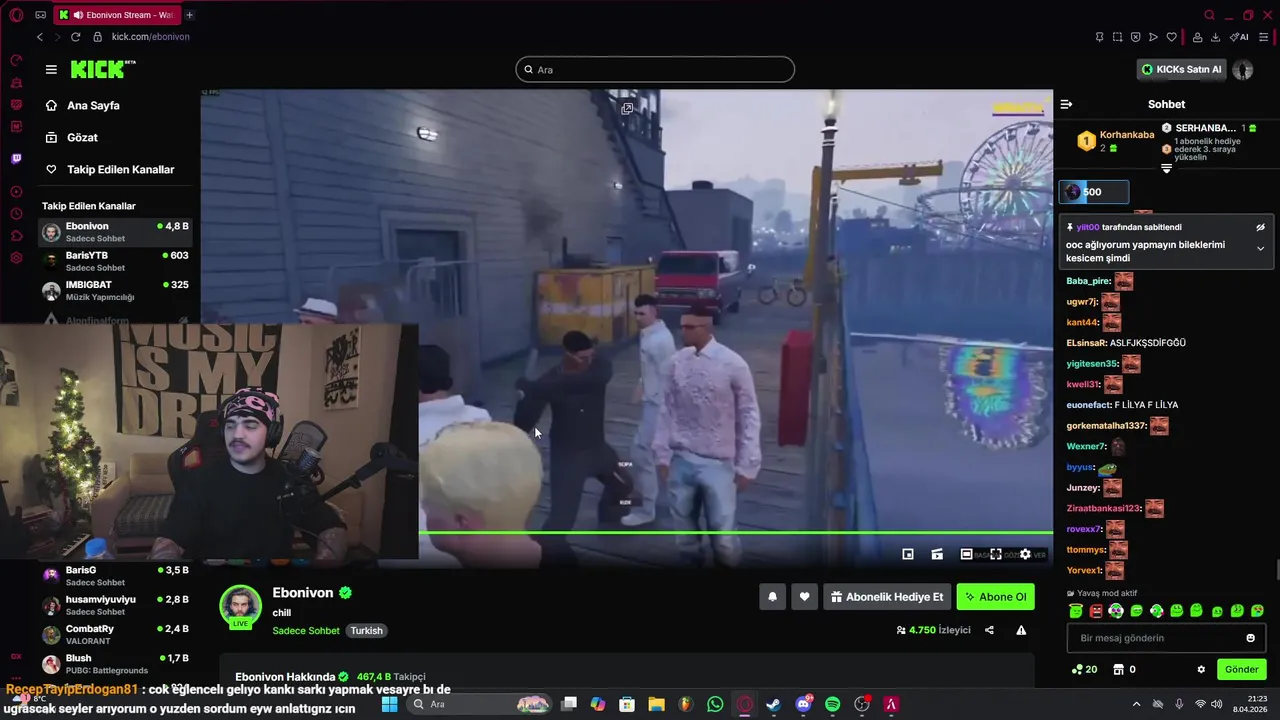
Task: Open BarisG channel from sidebar
Action: 115,576
